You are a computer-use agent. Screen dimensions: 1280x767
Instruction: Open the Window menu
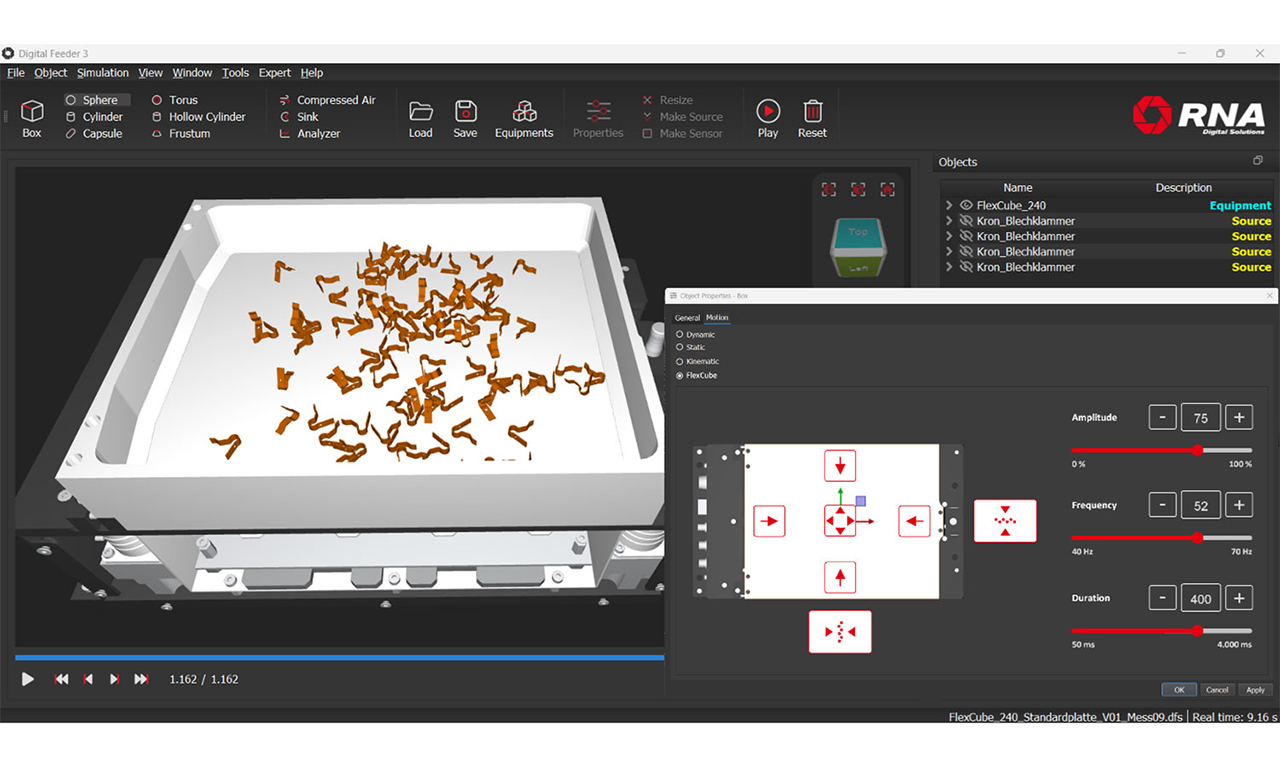[x=192, y=73]
